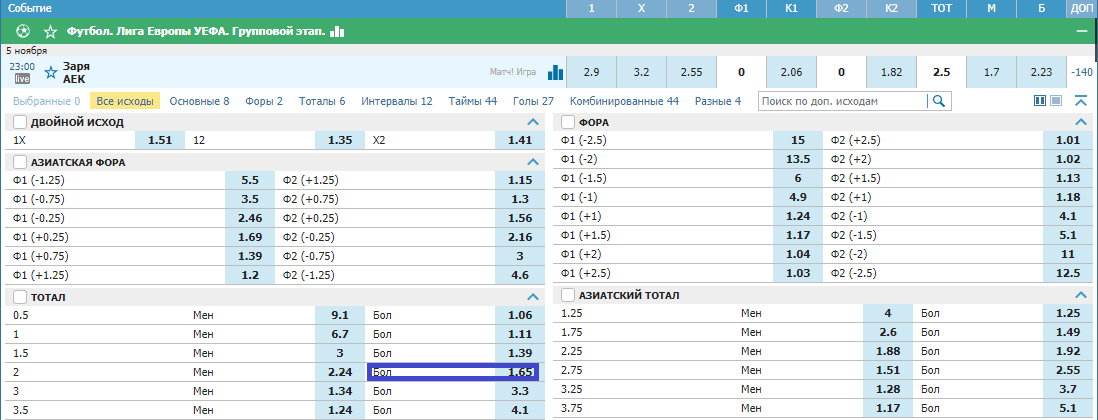Image resolution: width=1098 pixels, height=420 pixels.
Task: Star the Лига Европы УЕФА league
Action: (50, 32)
